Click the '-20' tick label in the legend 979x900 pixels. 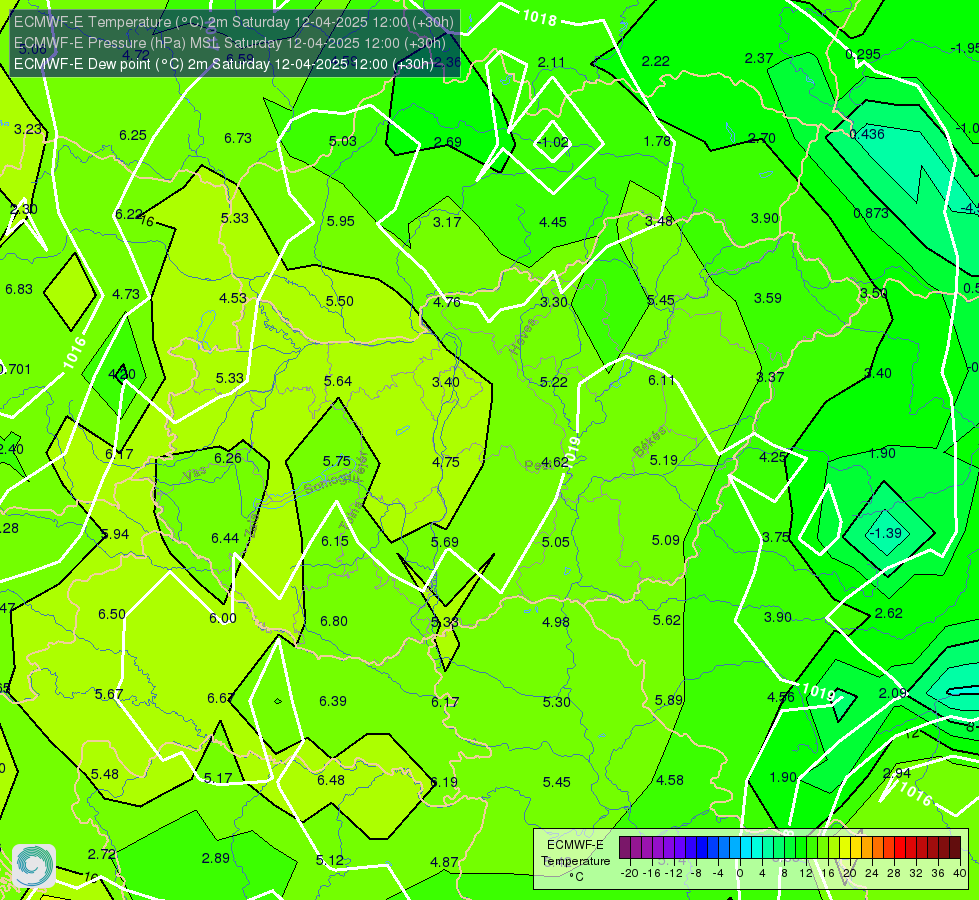tap(629, 873)
